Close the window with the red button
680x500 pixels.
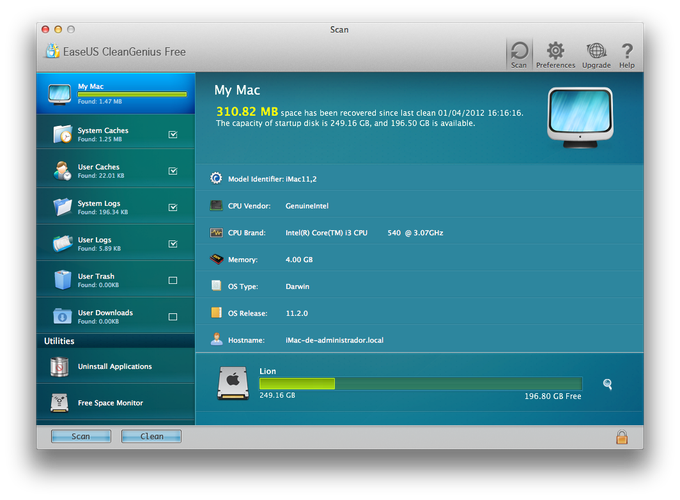click(x=45, y=29)
